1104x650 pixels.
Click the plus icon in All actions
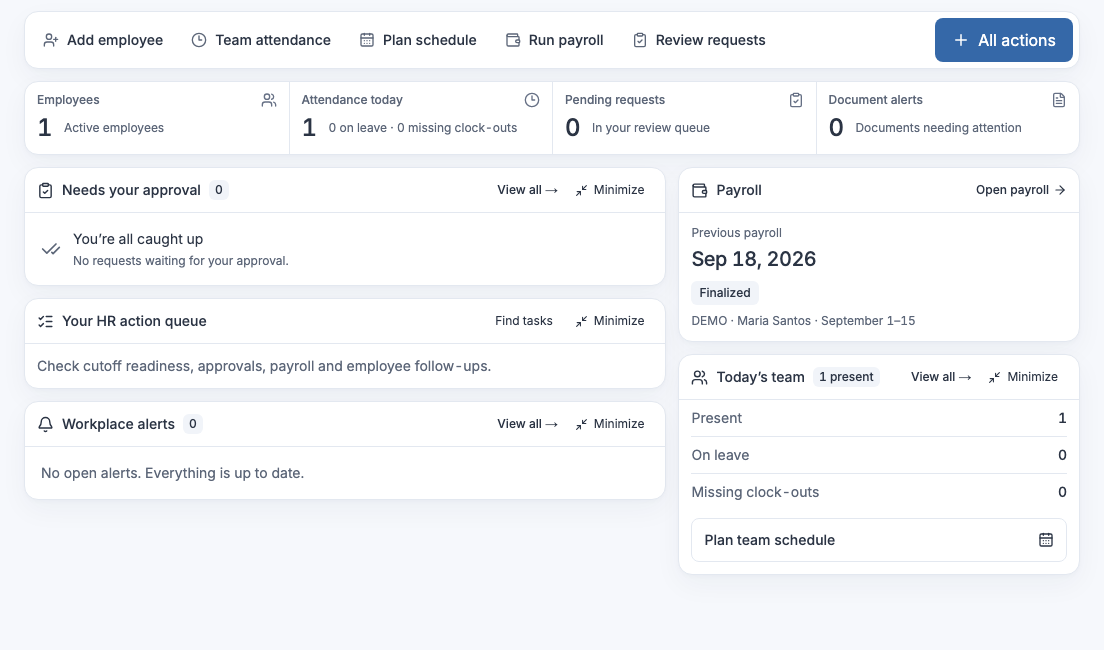pyautogui.click(x=960, y=40)
